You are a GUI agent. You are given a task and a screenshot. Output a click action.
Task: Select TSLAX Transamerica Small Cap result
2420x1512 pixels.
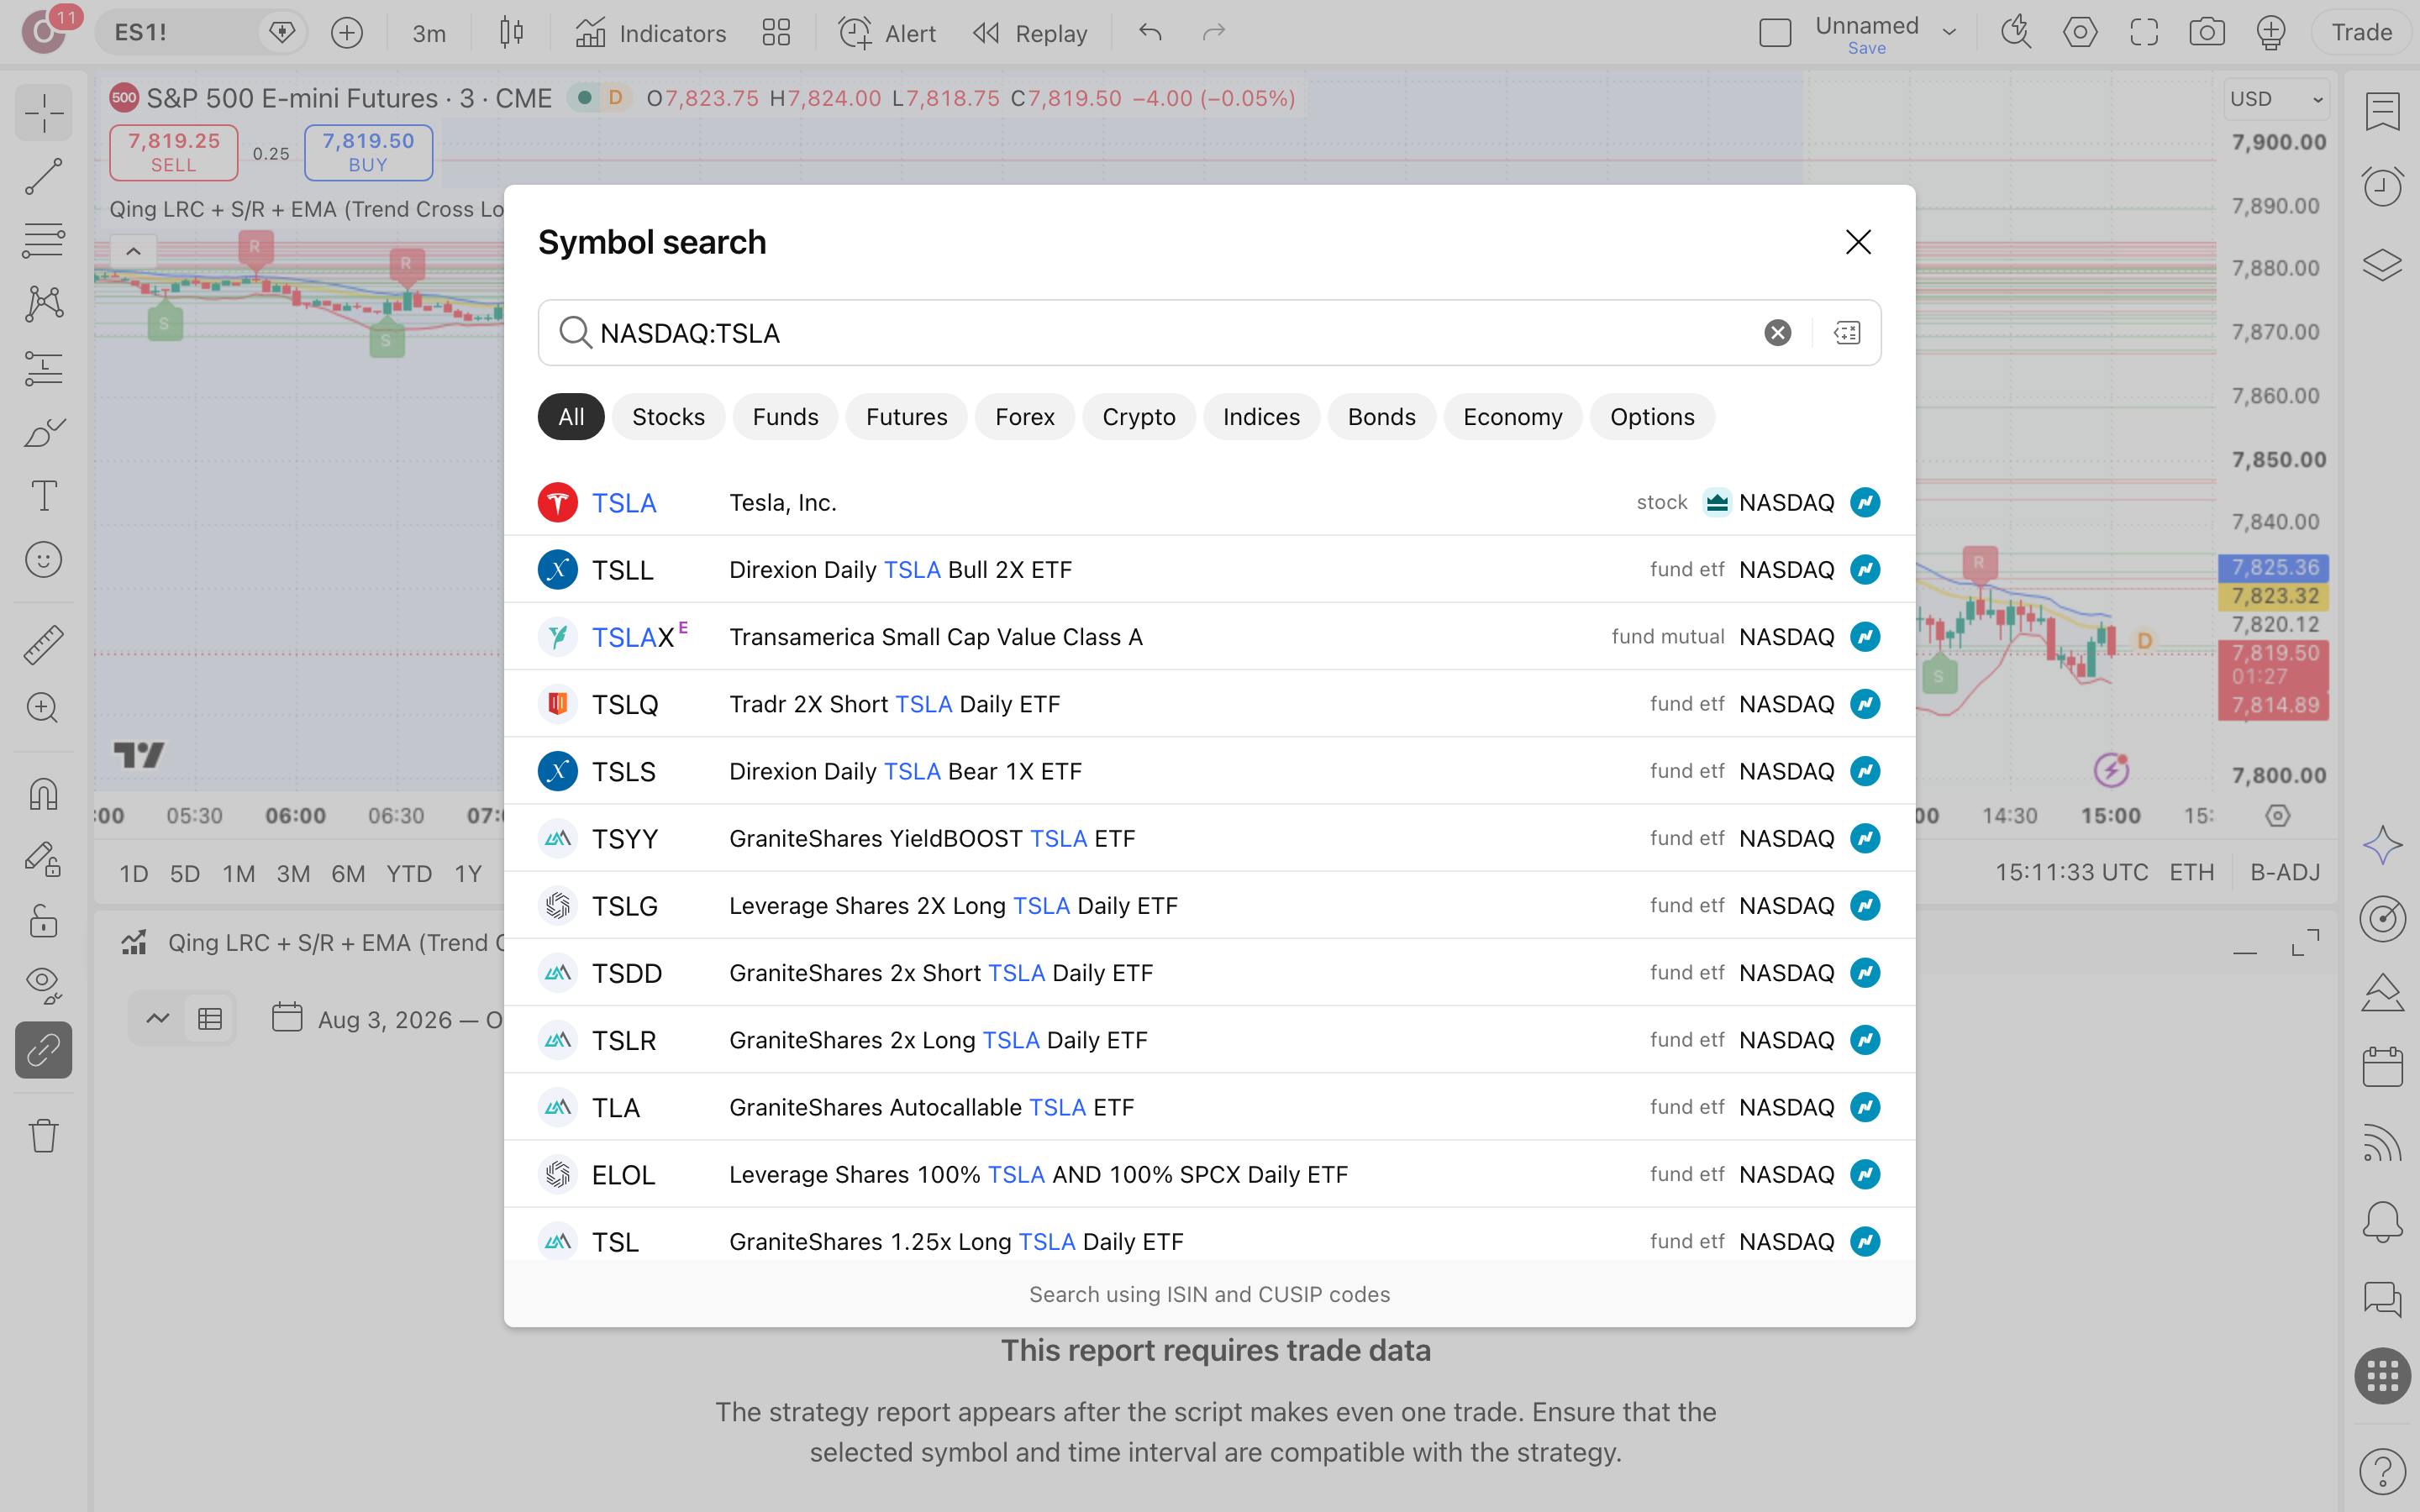click(1209, 637)
